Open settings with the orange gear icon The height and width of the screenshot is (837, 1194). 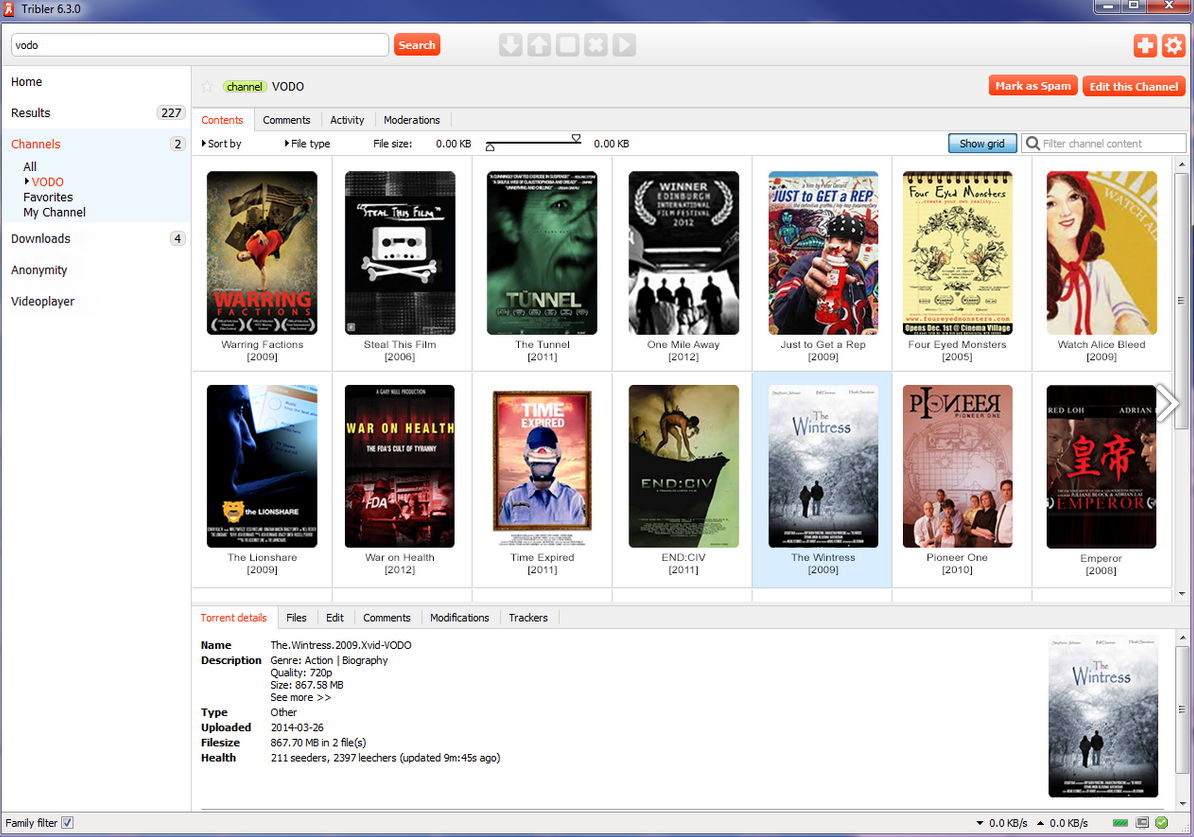[1173, 46]
